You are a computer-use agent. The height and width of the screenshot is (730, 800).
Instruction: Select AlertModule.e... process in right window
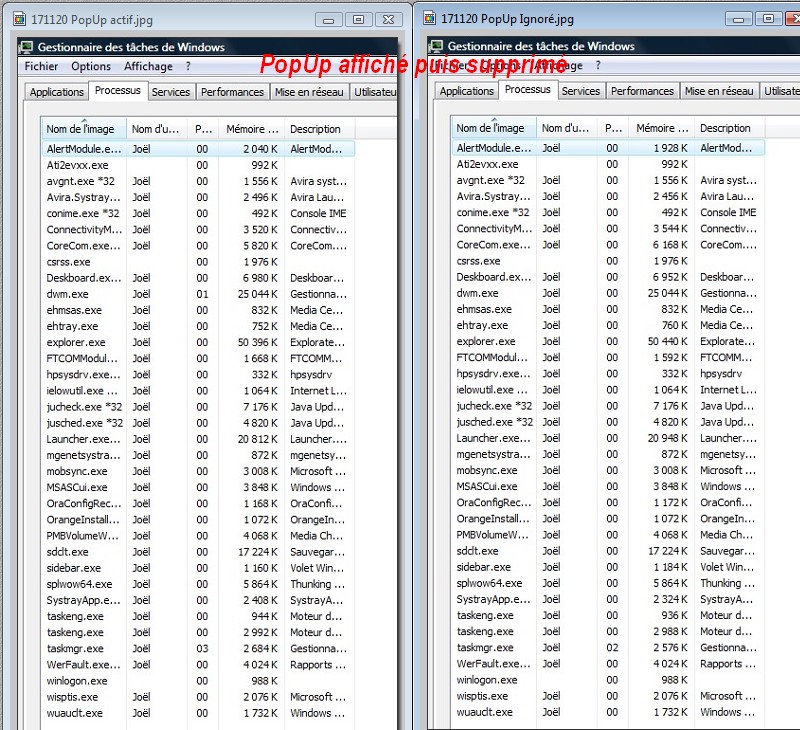coord(608,148)
